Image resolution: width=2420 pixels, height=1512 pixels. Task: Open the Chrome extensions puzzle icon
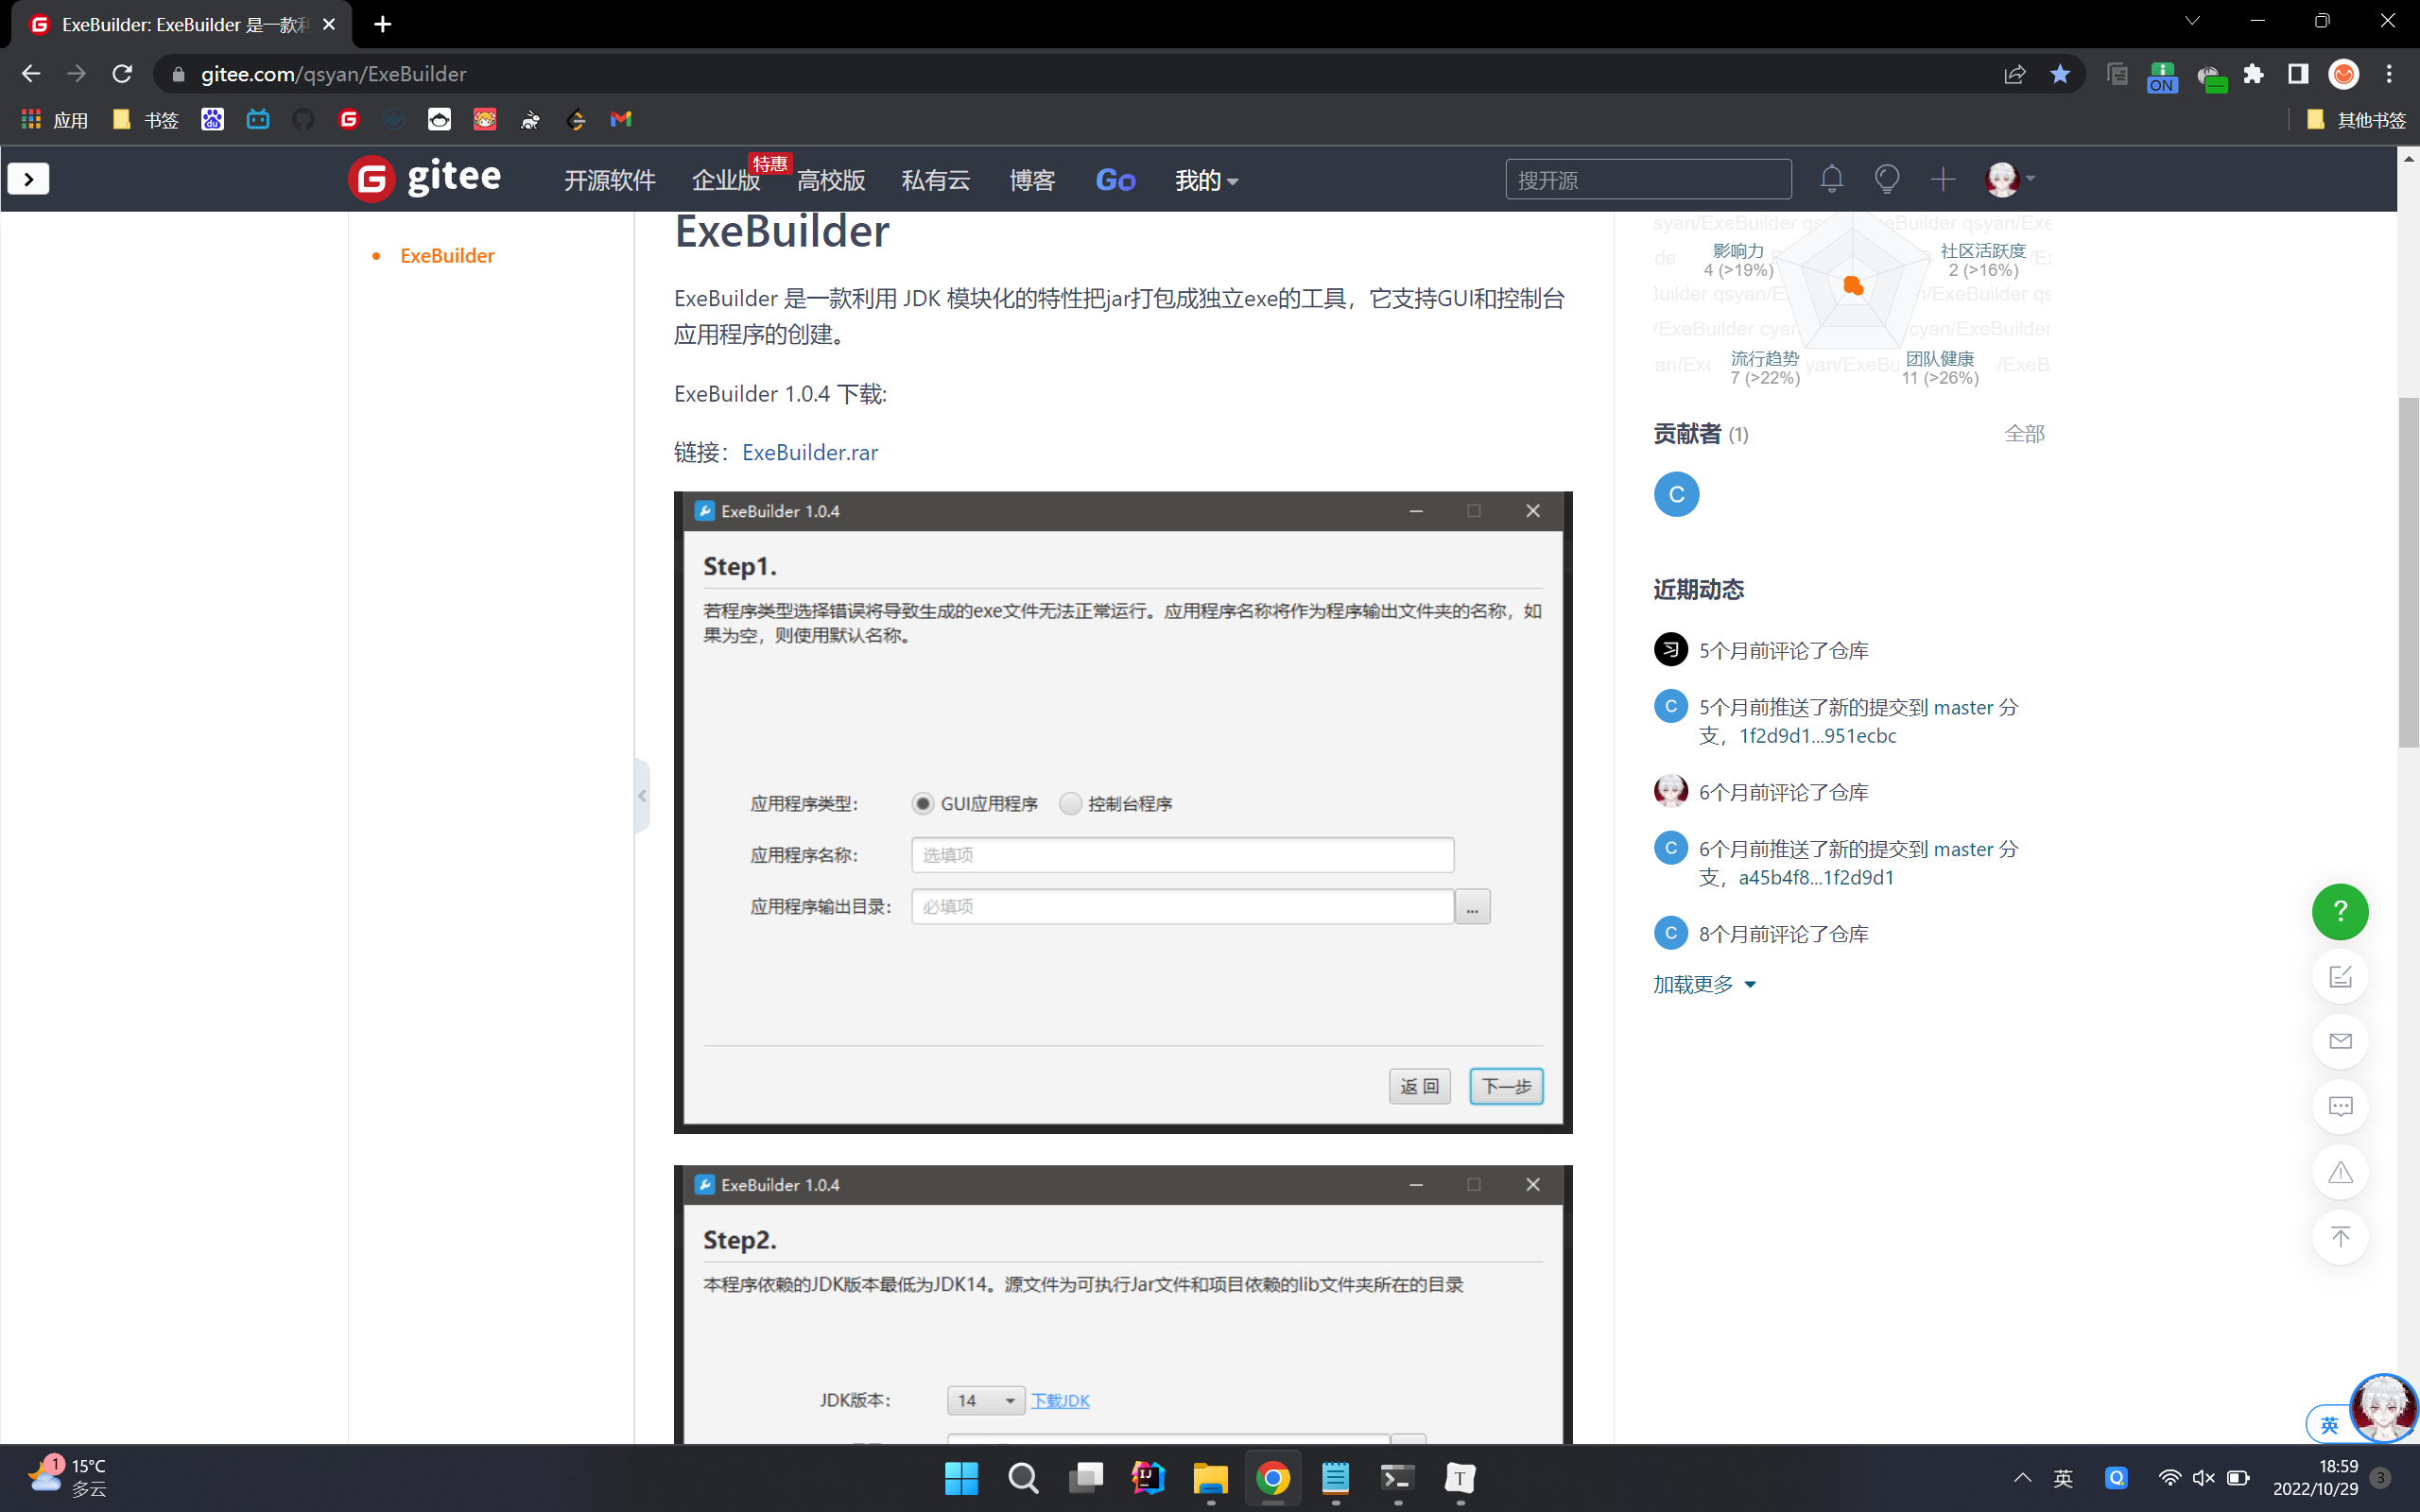pyautogui.click(x=2253, y=74)
